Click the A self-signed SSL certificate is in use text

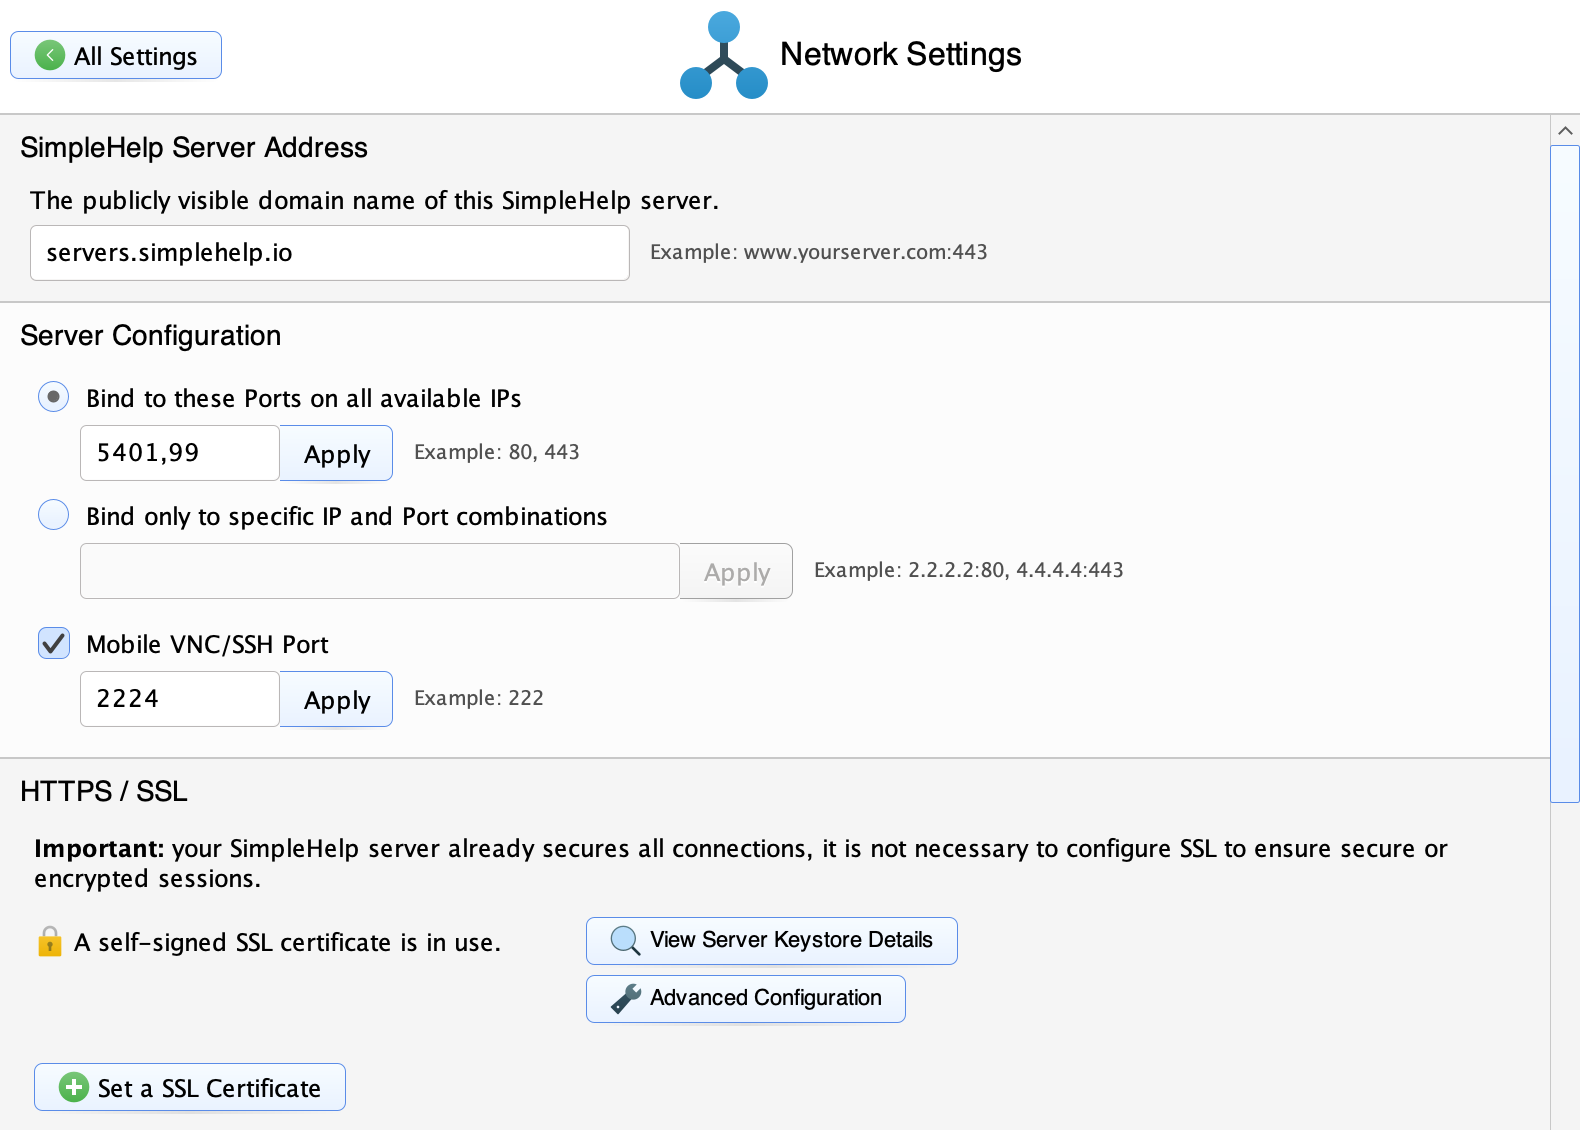click(288, 942)
